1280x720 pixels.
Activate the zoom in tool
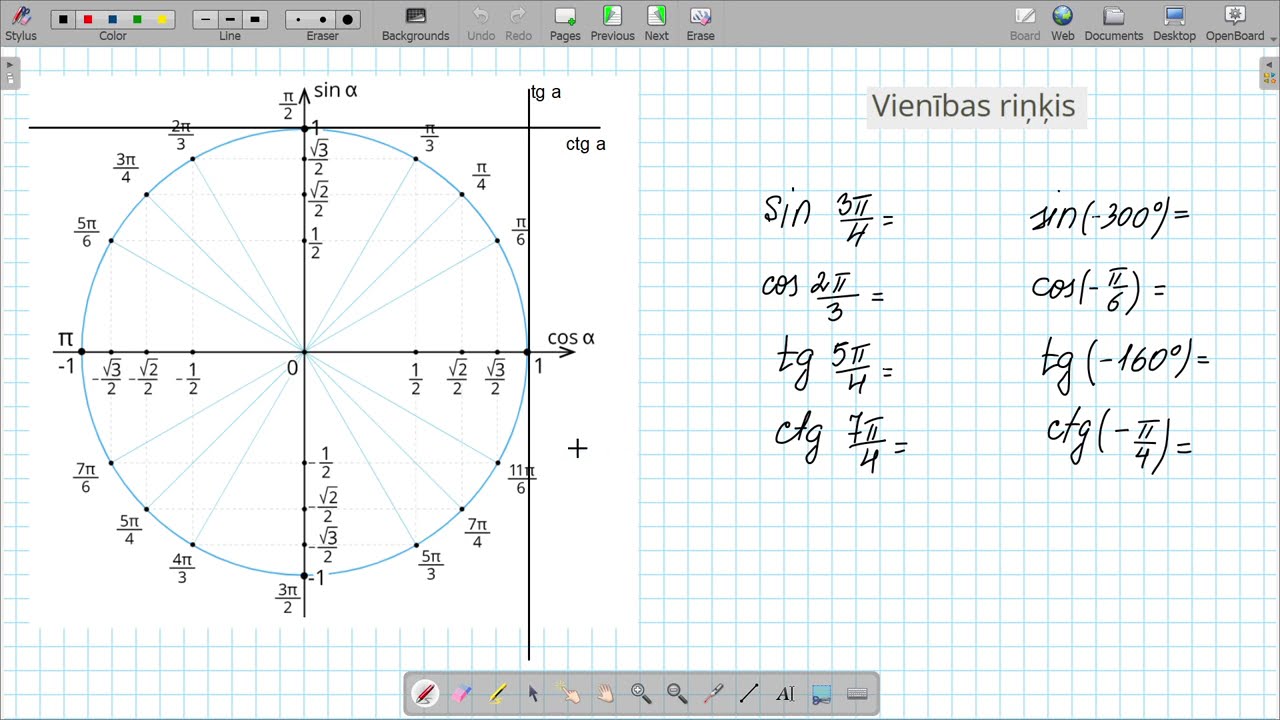pos(641,693)
